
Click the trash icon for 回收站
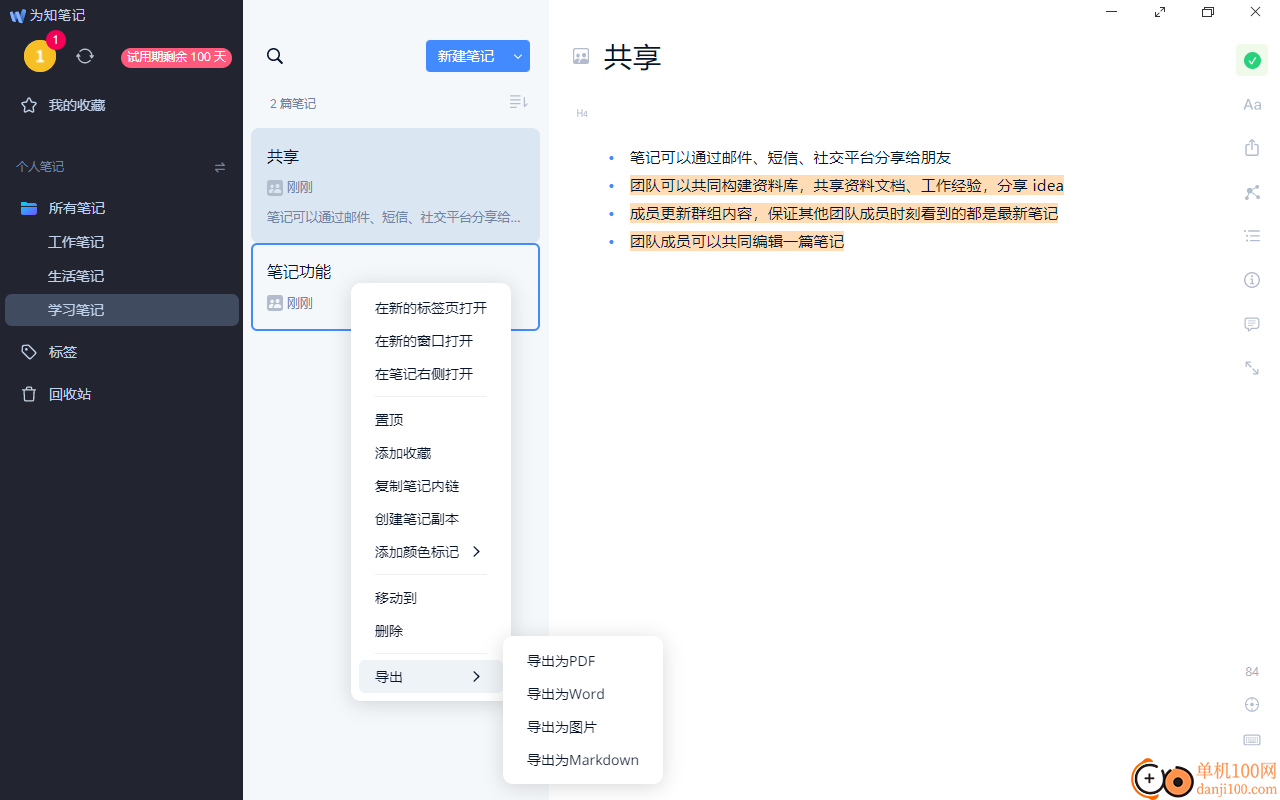point(29,394)
